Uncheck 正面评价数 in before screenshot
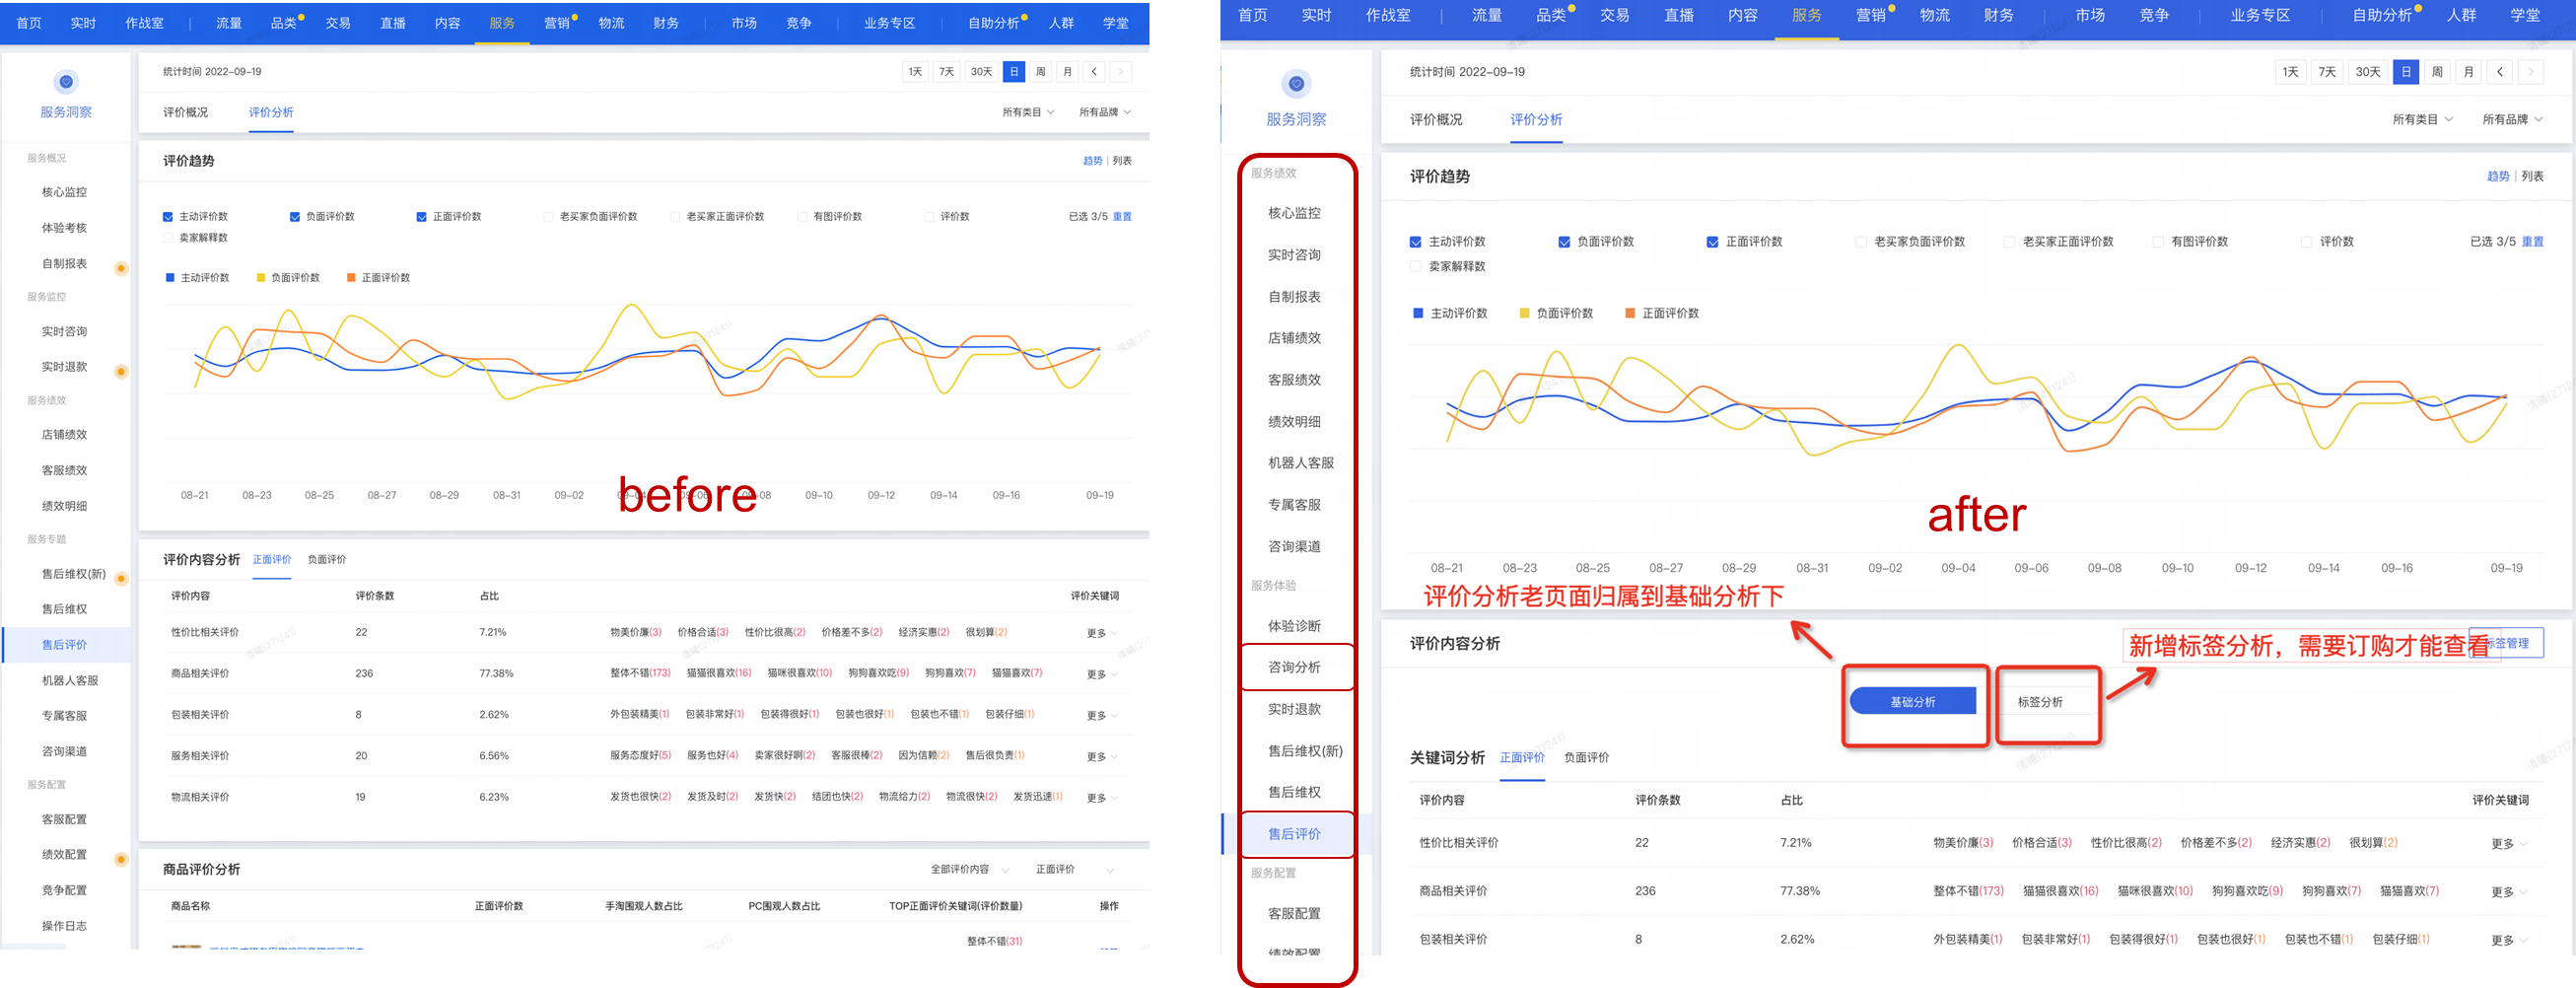Image resolution: width=2576 pixels, height=988 pixels. coord(422,217)
